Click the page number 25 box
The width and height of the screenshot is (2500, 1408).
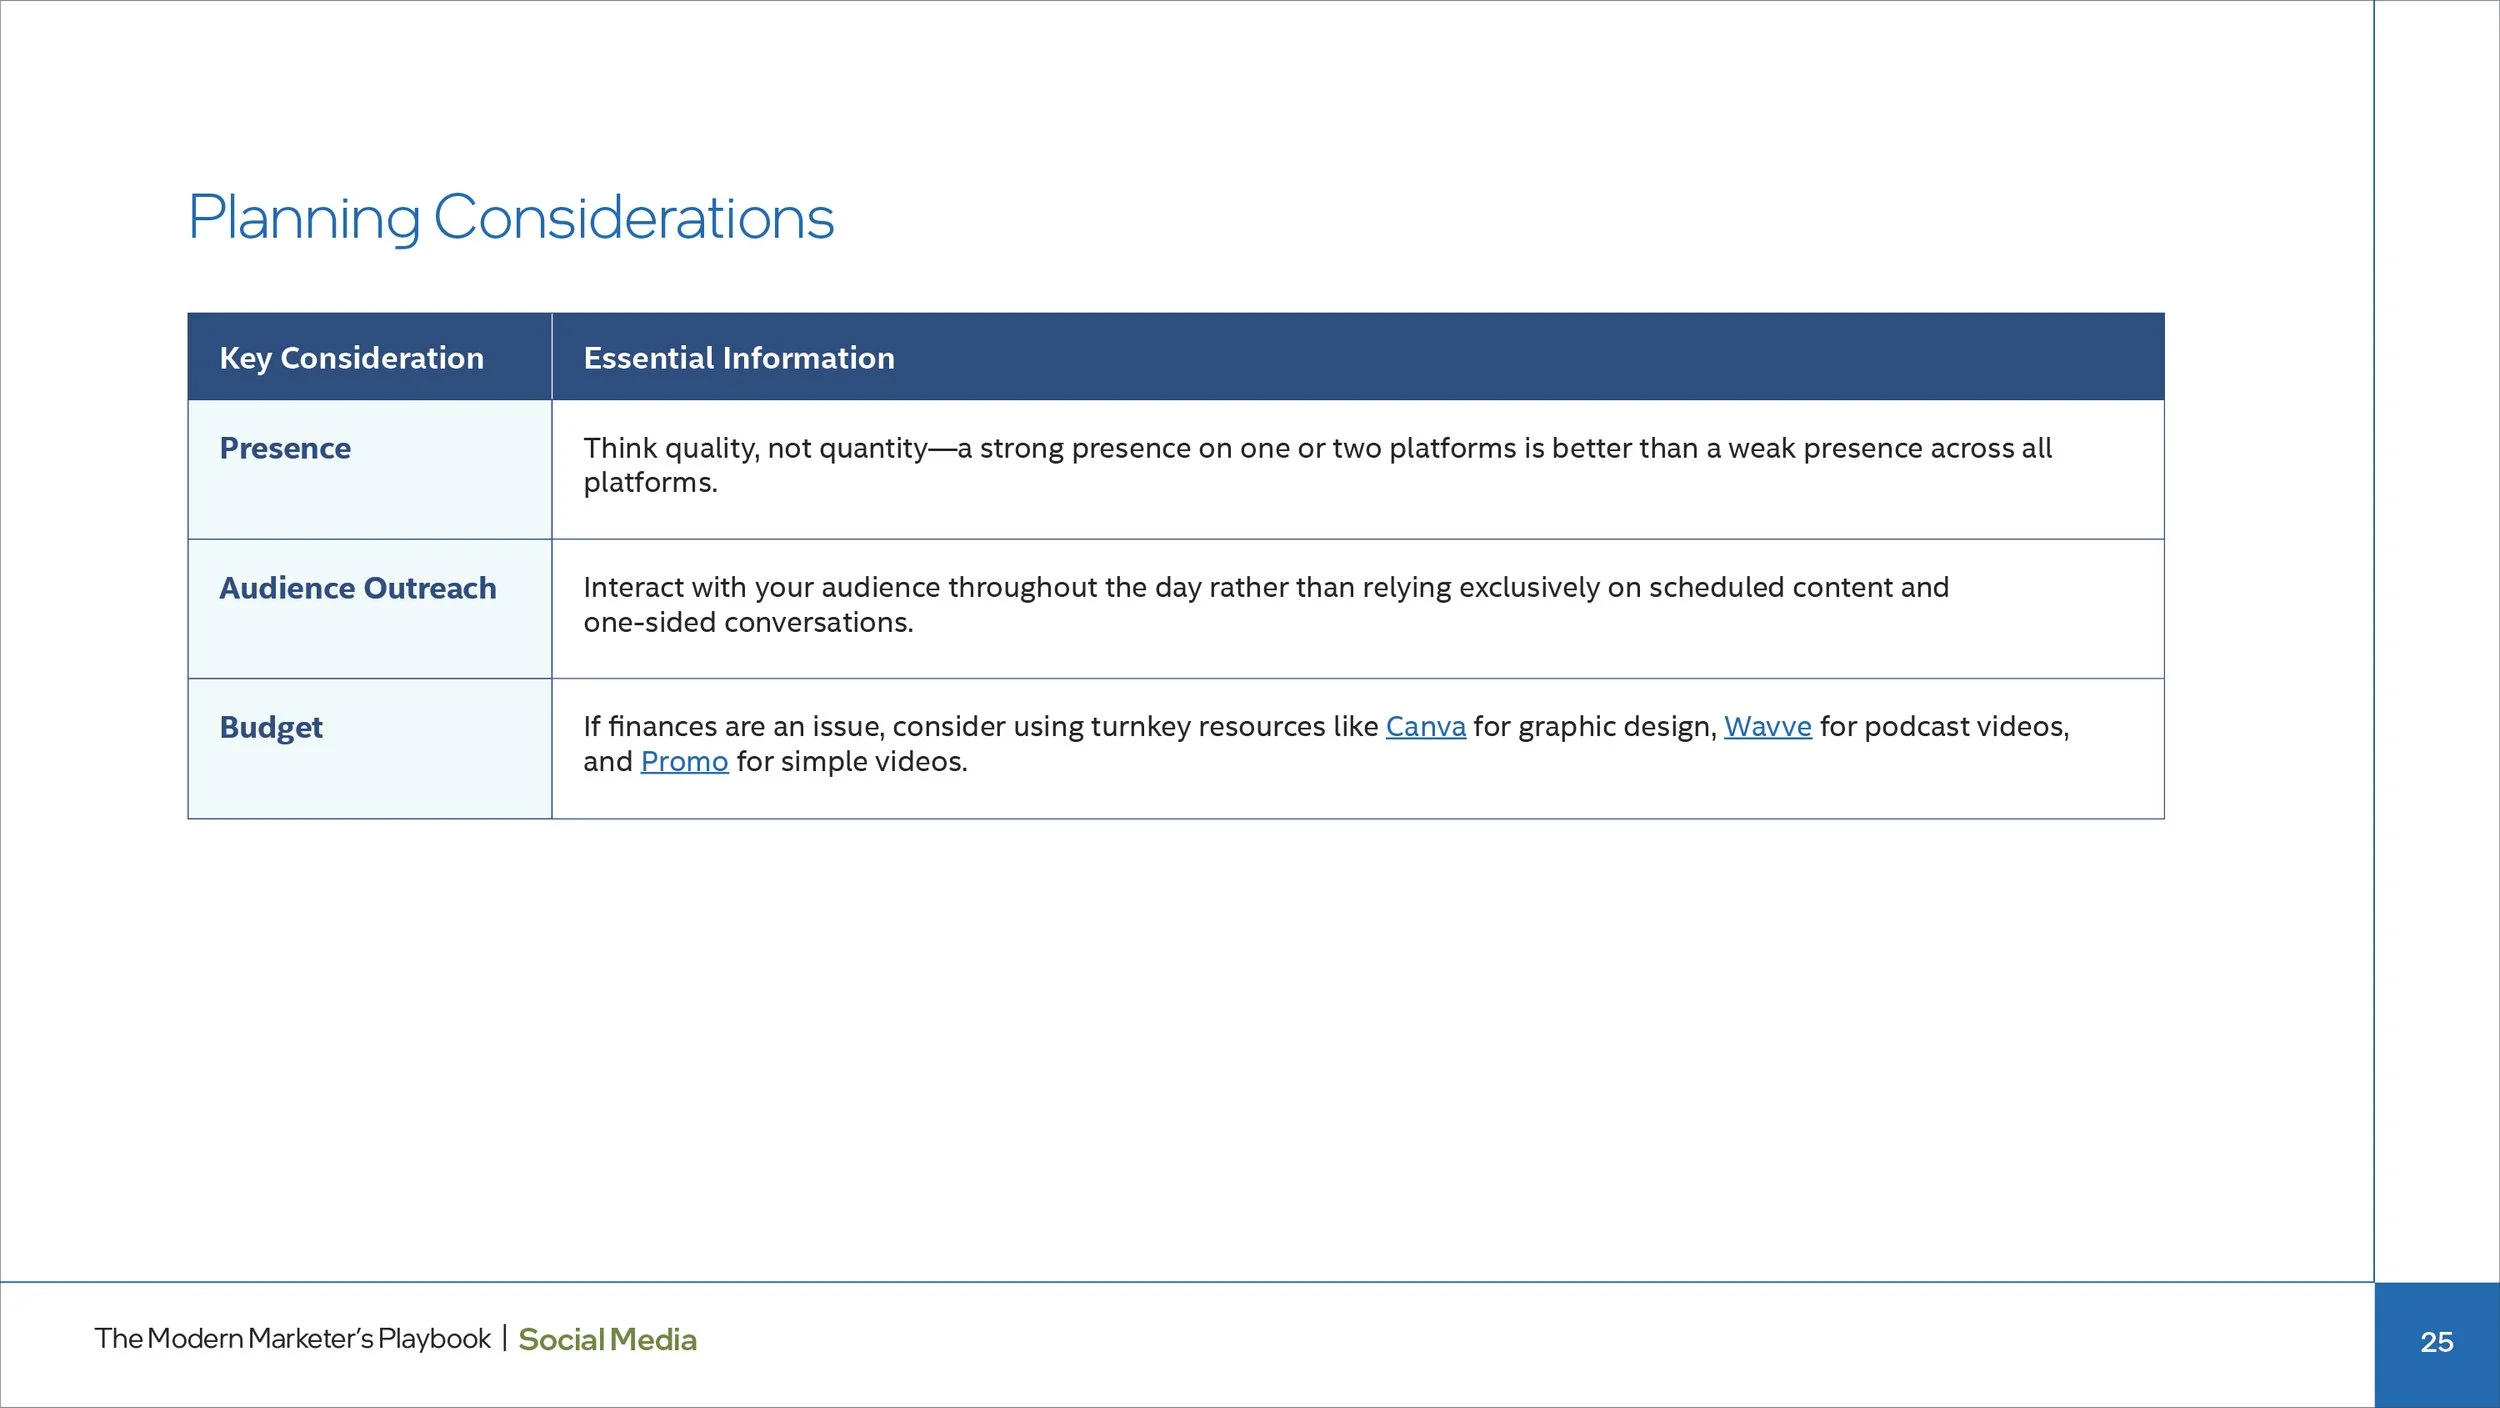point(2437,1344)
